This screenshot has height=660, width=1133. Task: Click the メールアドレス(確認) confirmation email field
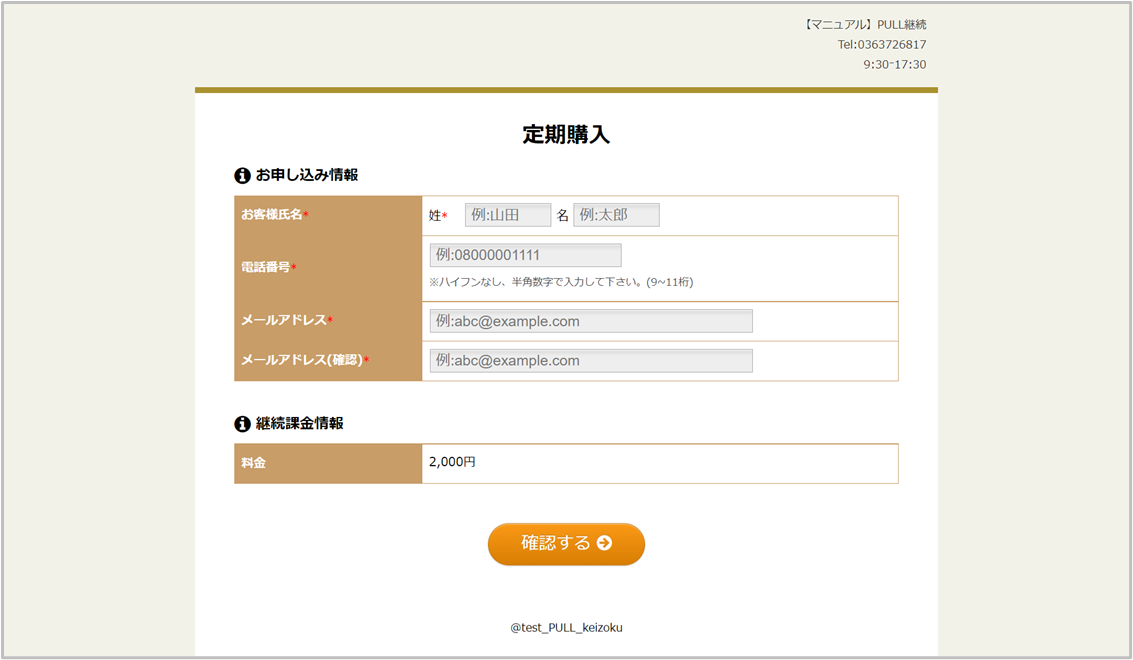coord(590,361)
